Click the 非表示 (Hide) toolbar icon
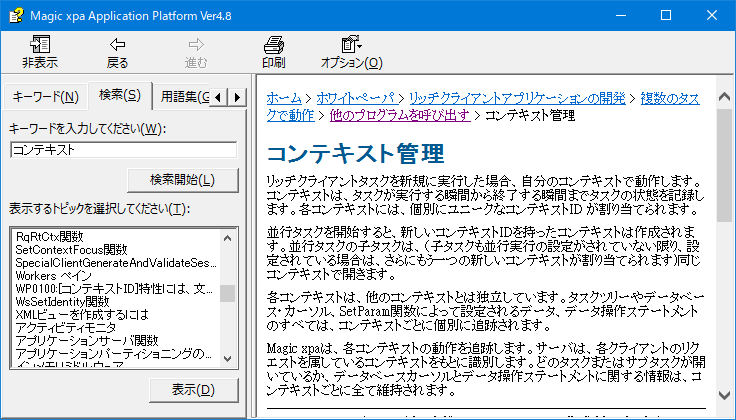Viewport: 736px width, 420px height. tap(40, 45)
